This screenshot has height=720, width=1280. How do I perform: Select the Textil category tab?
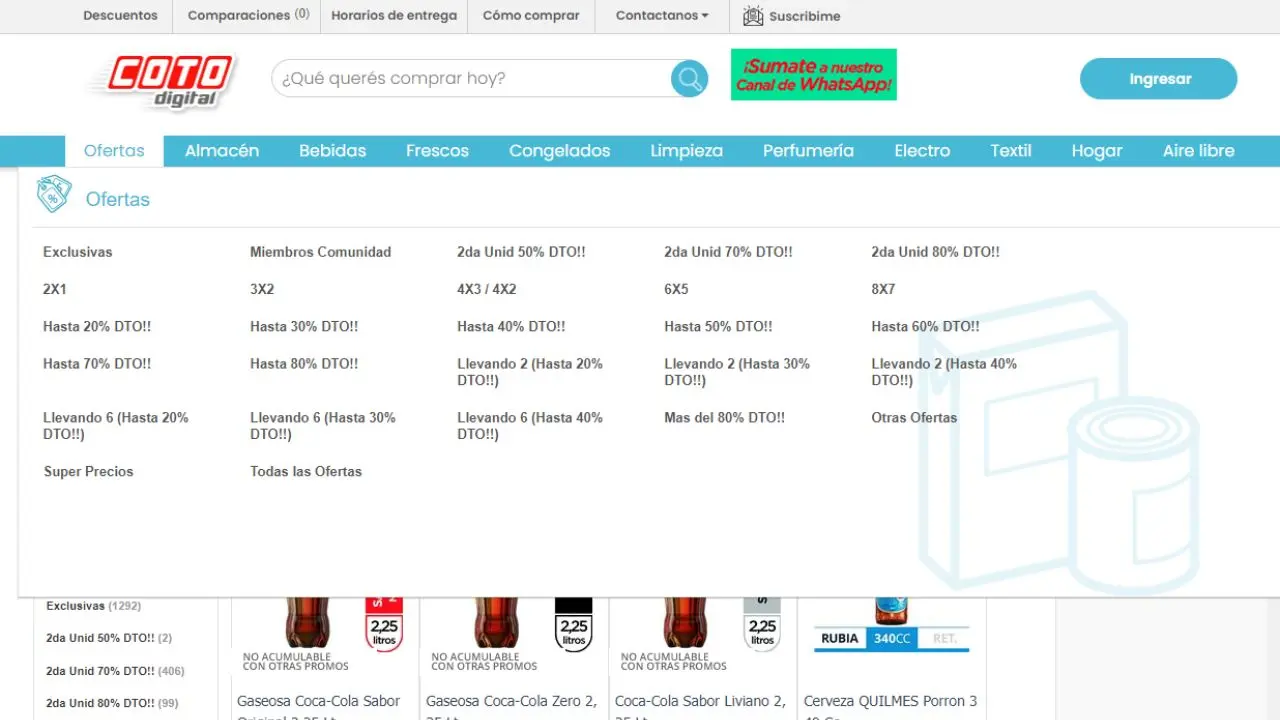pos(1011,151)
